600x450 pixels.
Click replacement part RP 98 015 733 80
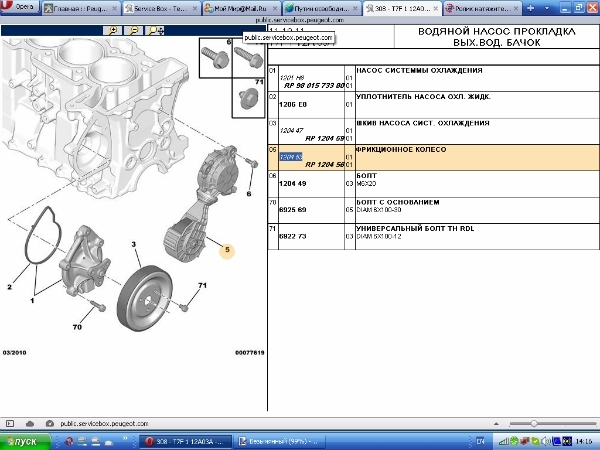point(314,85)
